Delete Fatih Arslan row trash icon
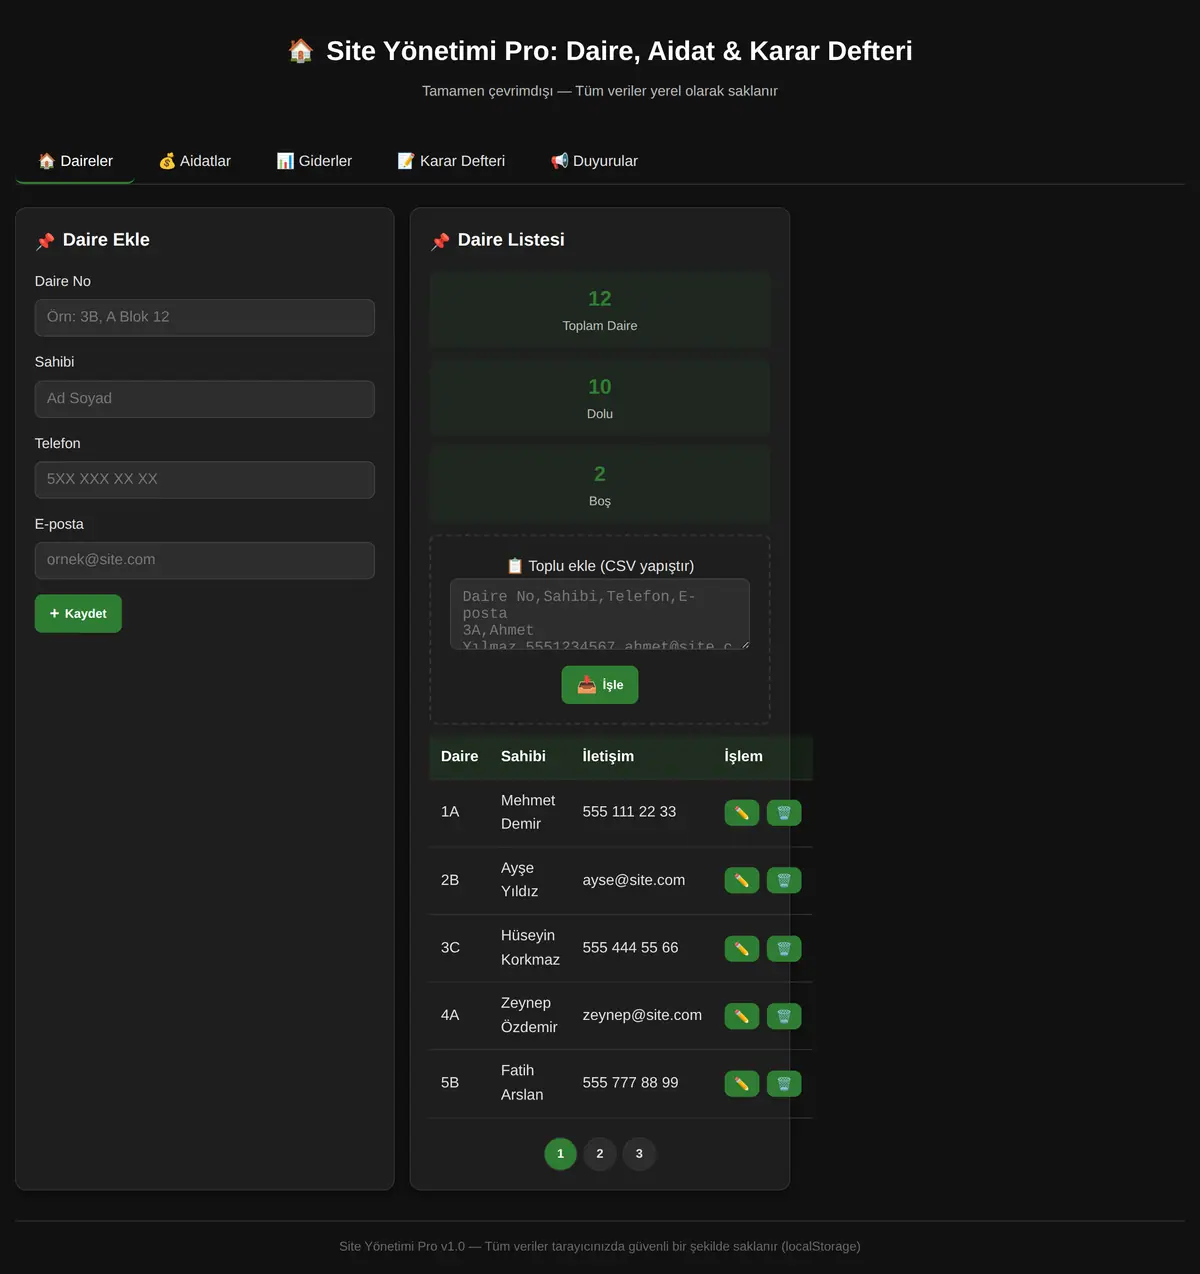 tap(784, 1083)
